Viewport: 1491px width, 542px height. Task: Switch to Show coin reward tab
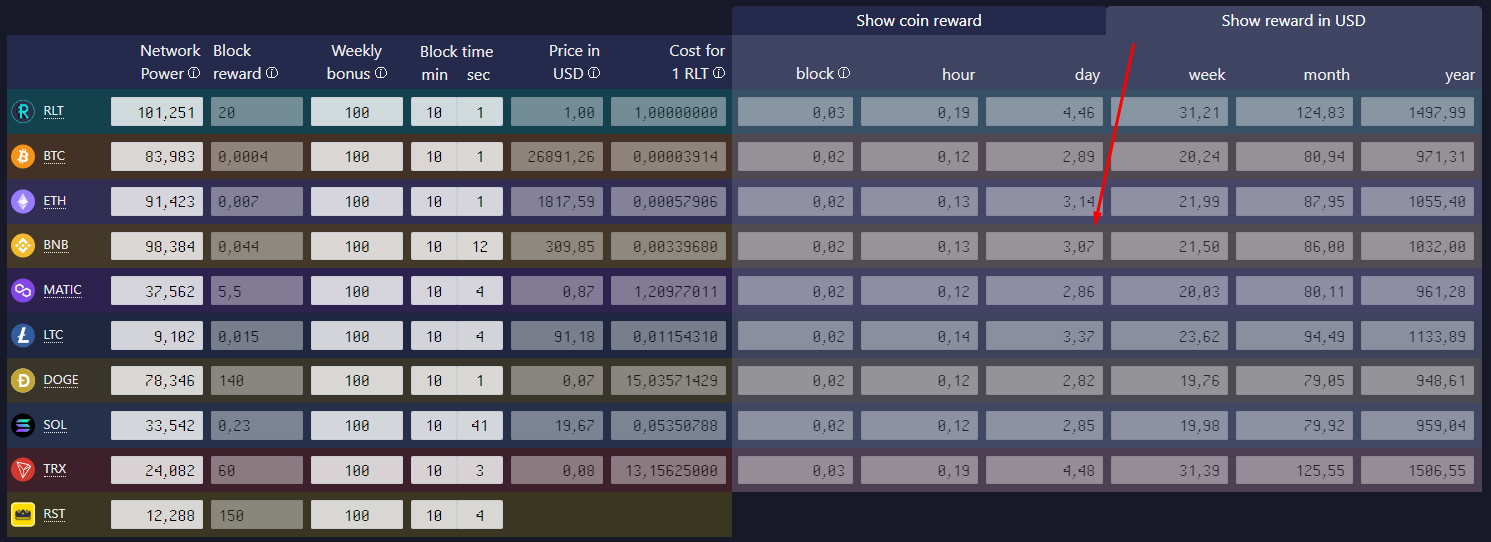click(x=918, y=21)
